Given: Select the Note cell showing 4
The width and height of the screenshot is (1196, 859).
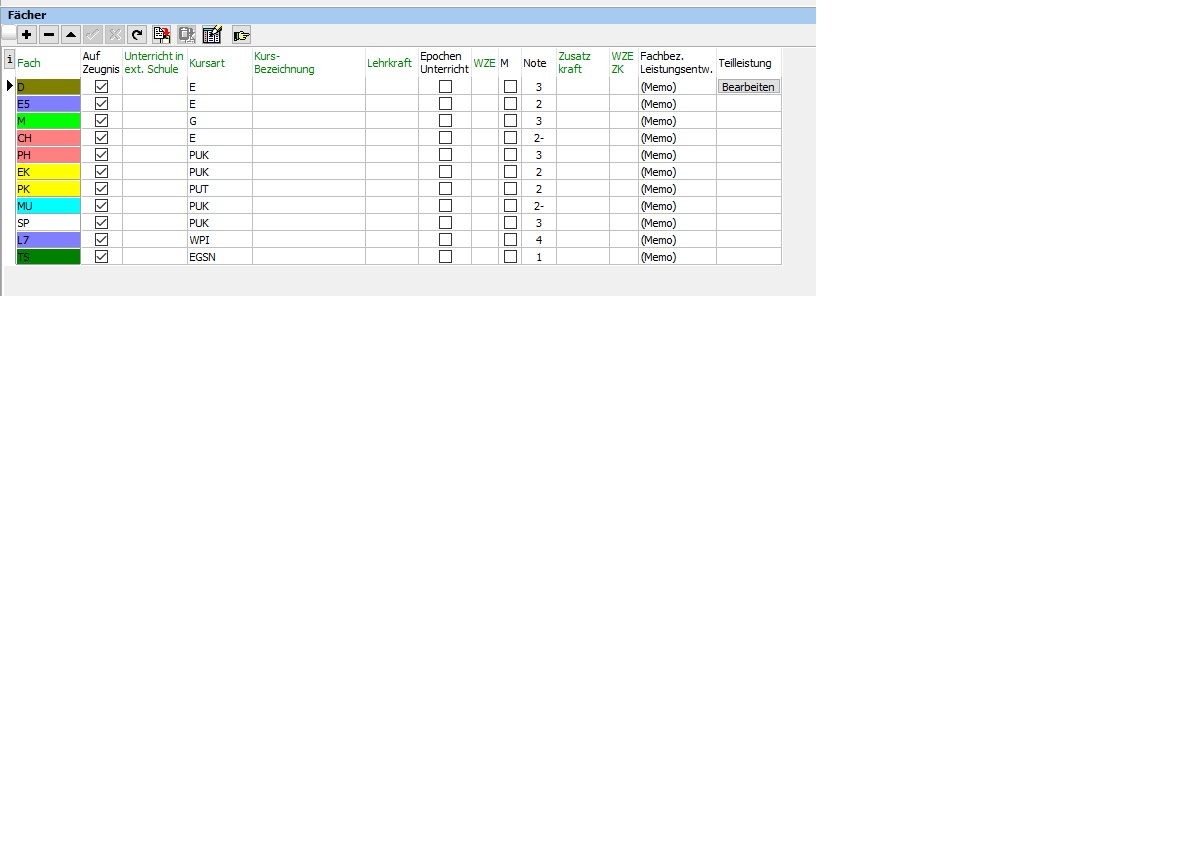Looking at the screenshot, I should click(539, 240).
